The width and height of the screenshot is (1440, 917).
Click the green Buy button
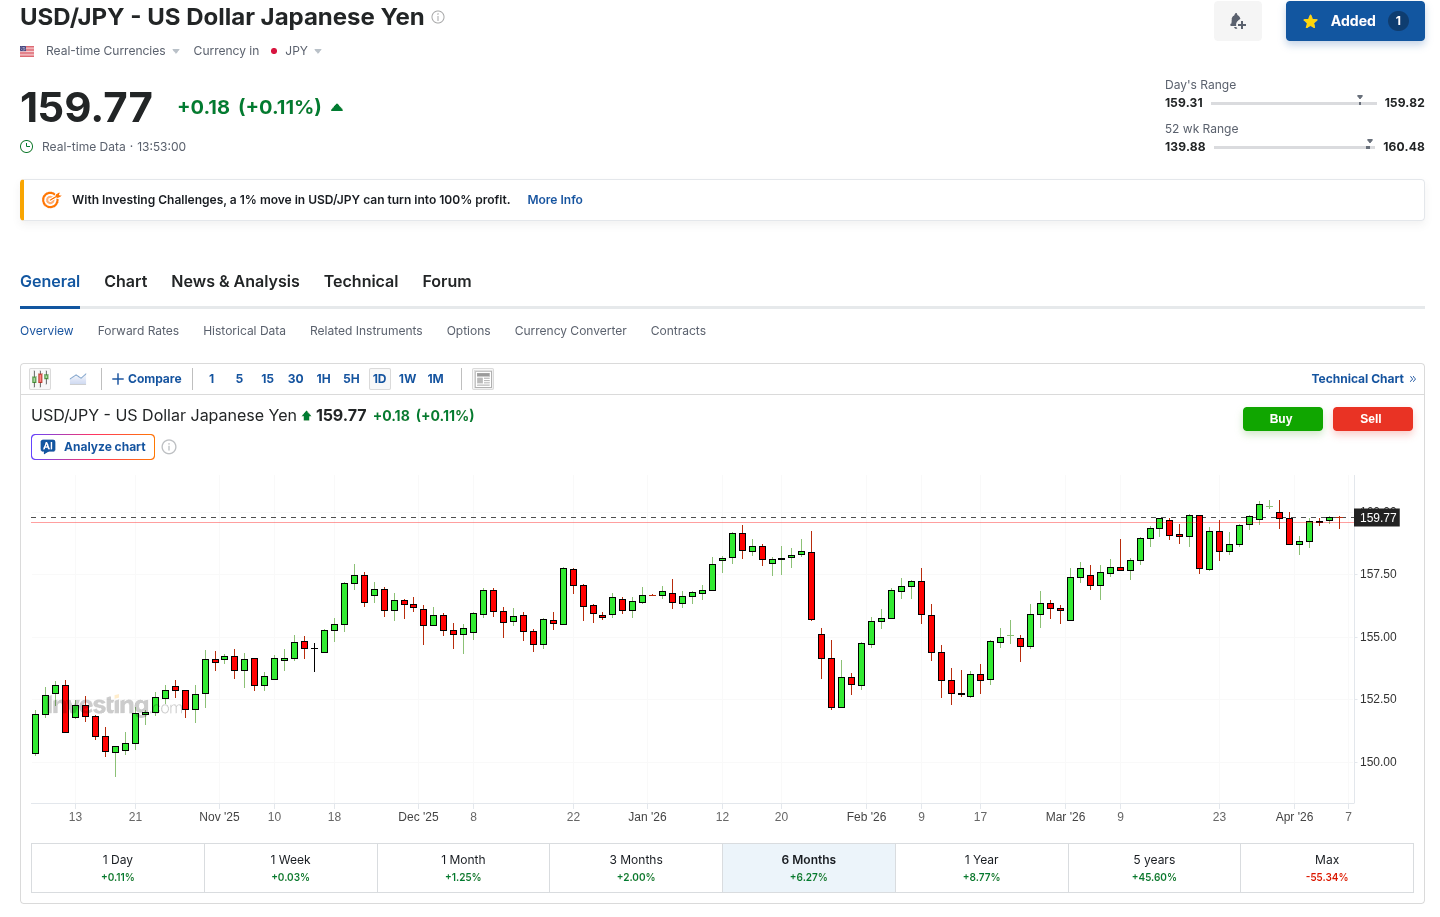click(1283, 419)
